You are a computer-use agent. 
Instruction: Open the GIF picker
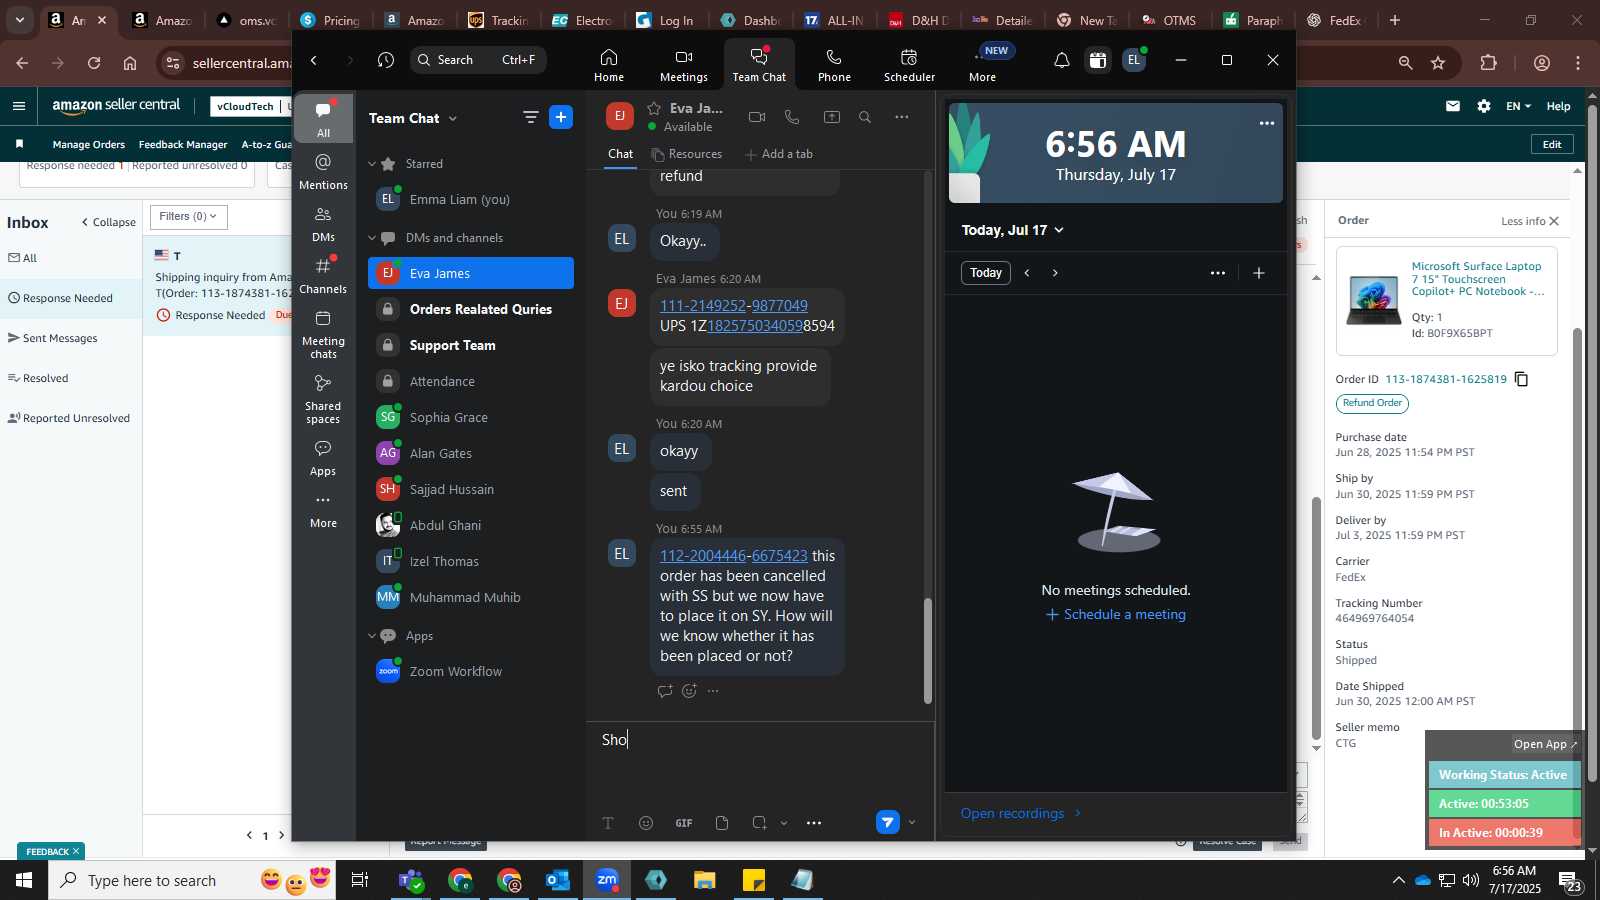point(684,823)
